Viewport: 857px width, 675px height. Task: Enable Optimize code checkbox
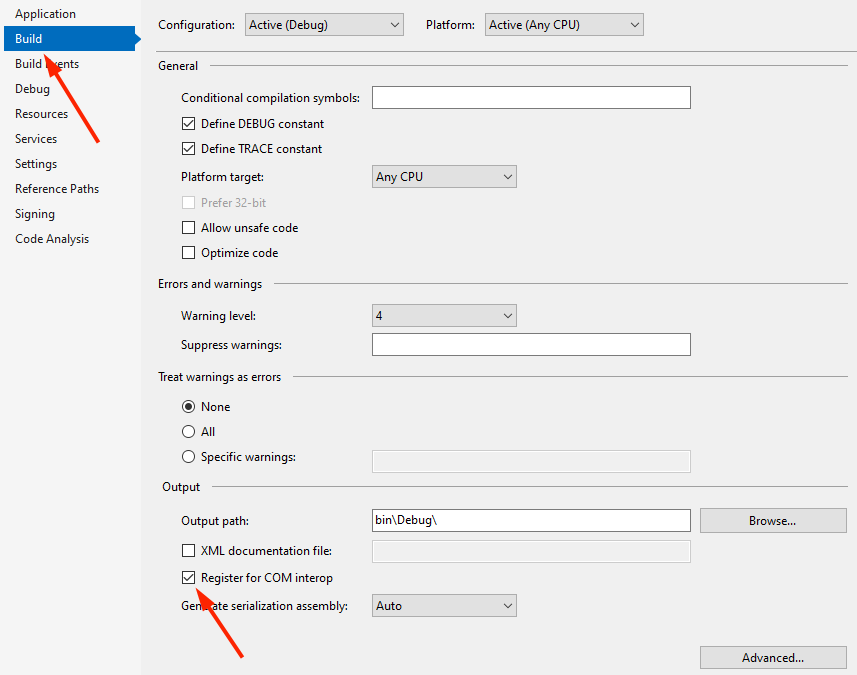[188, 253]
